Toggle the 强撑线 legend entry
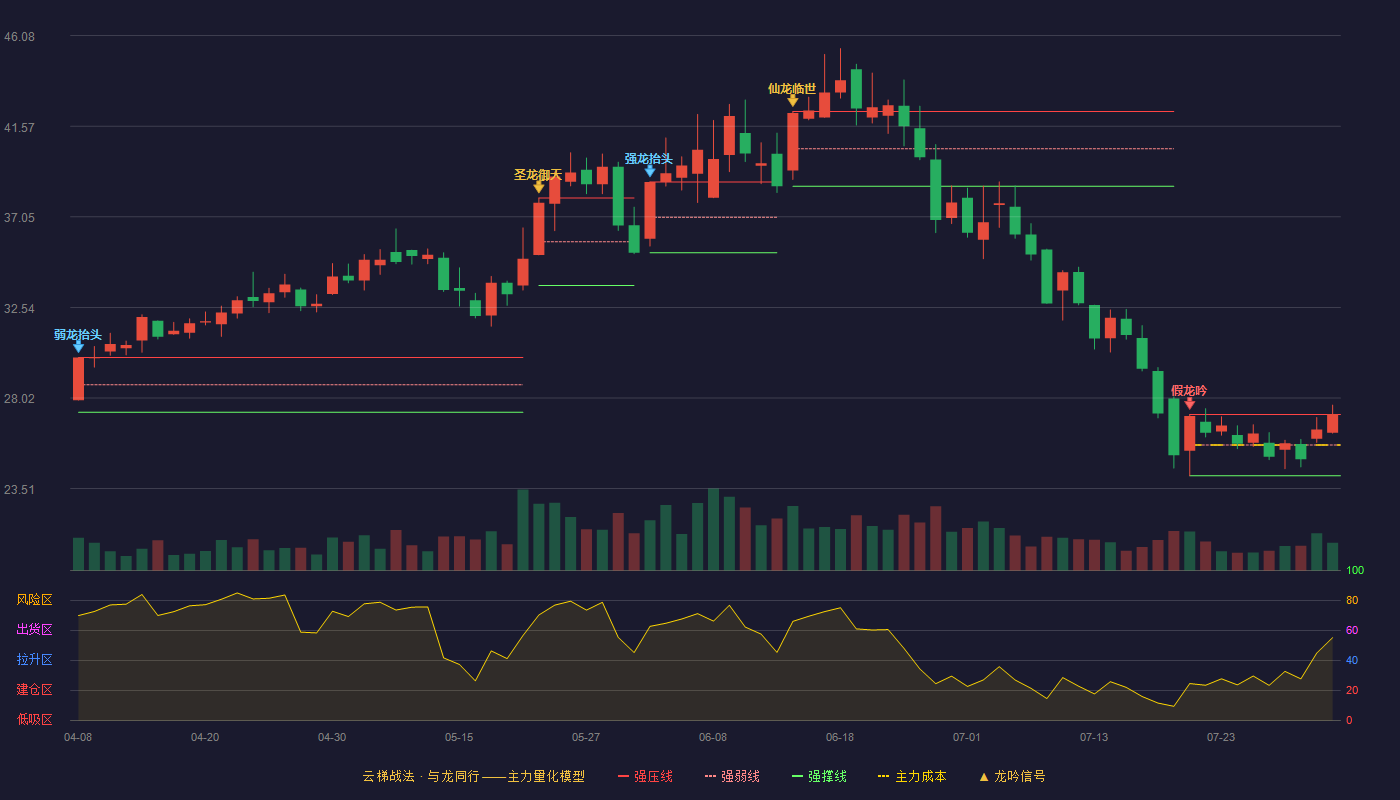The height and width of the screenshot is (800, 1400). [x=819, y=776]
